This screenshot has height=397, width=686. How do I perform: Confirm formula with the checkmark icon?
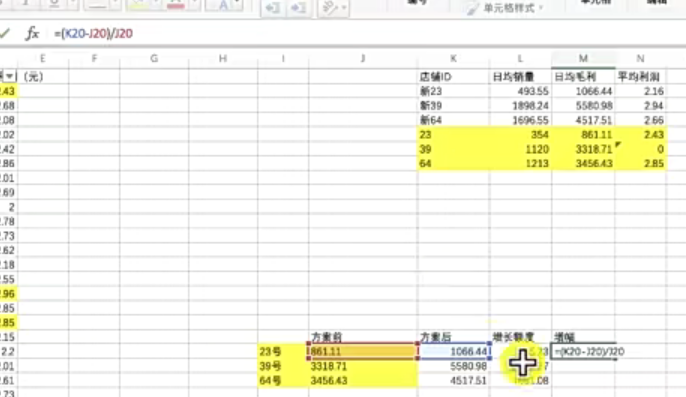coord(5,33)
